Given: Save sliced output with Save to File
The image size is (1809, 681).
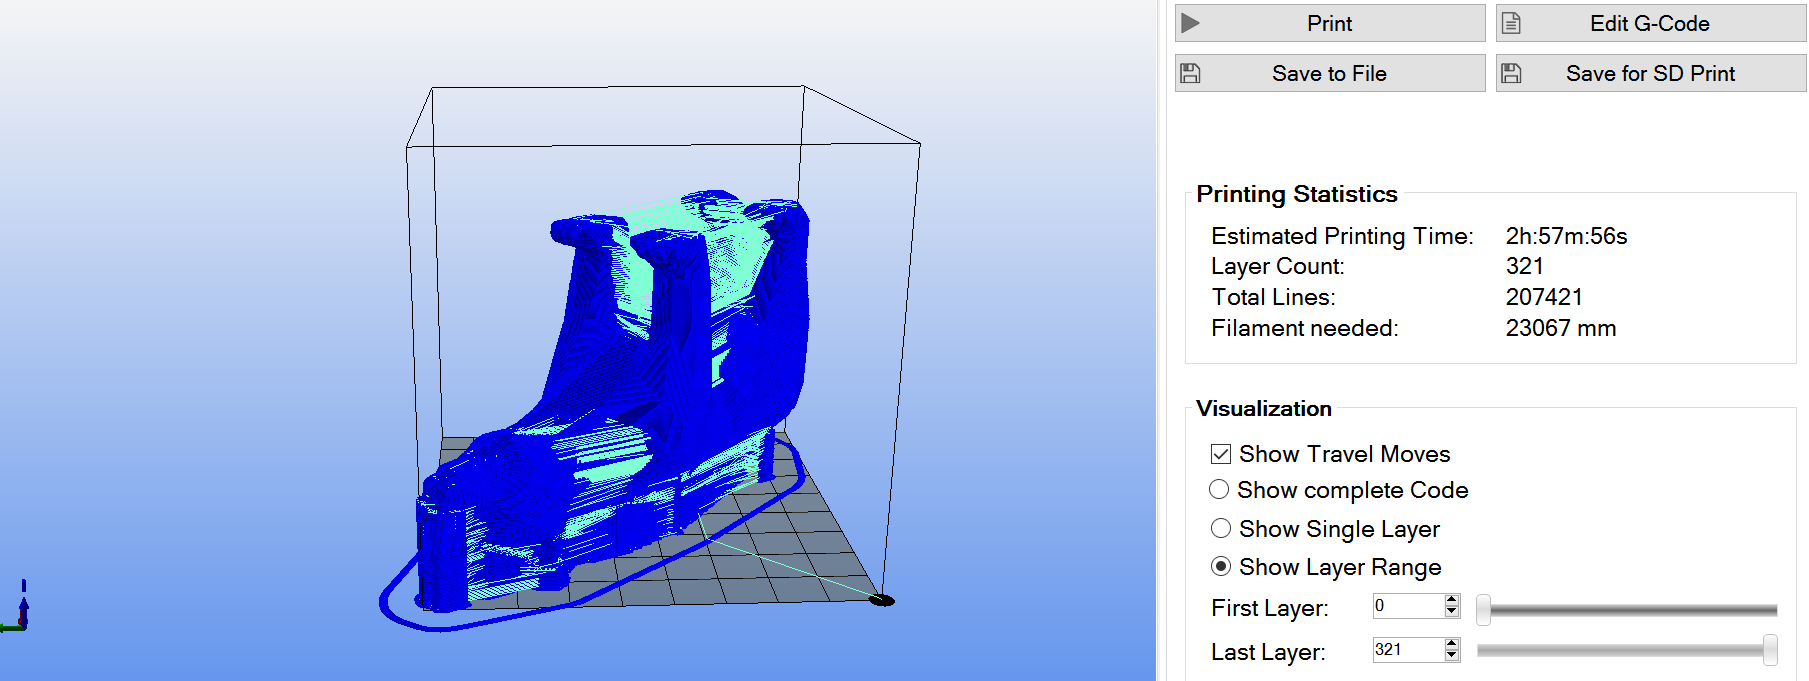Looking at the screenshot, I should (x=1330, y=73).
